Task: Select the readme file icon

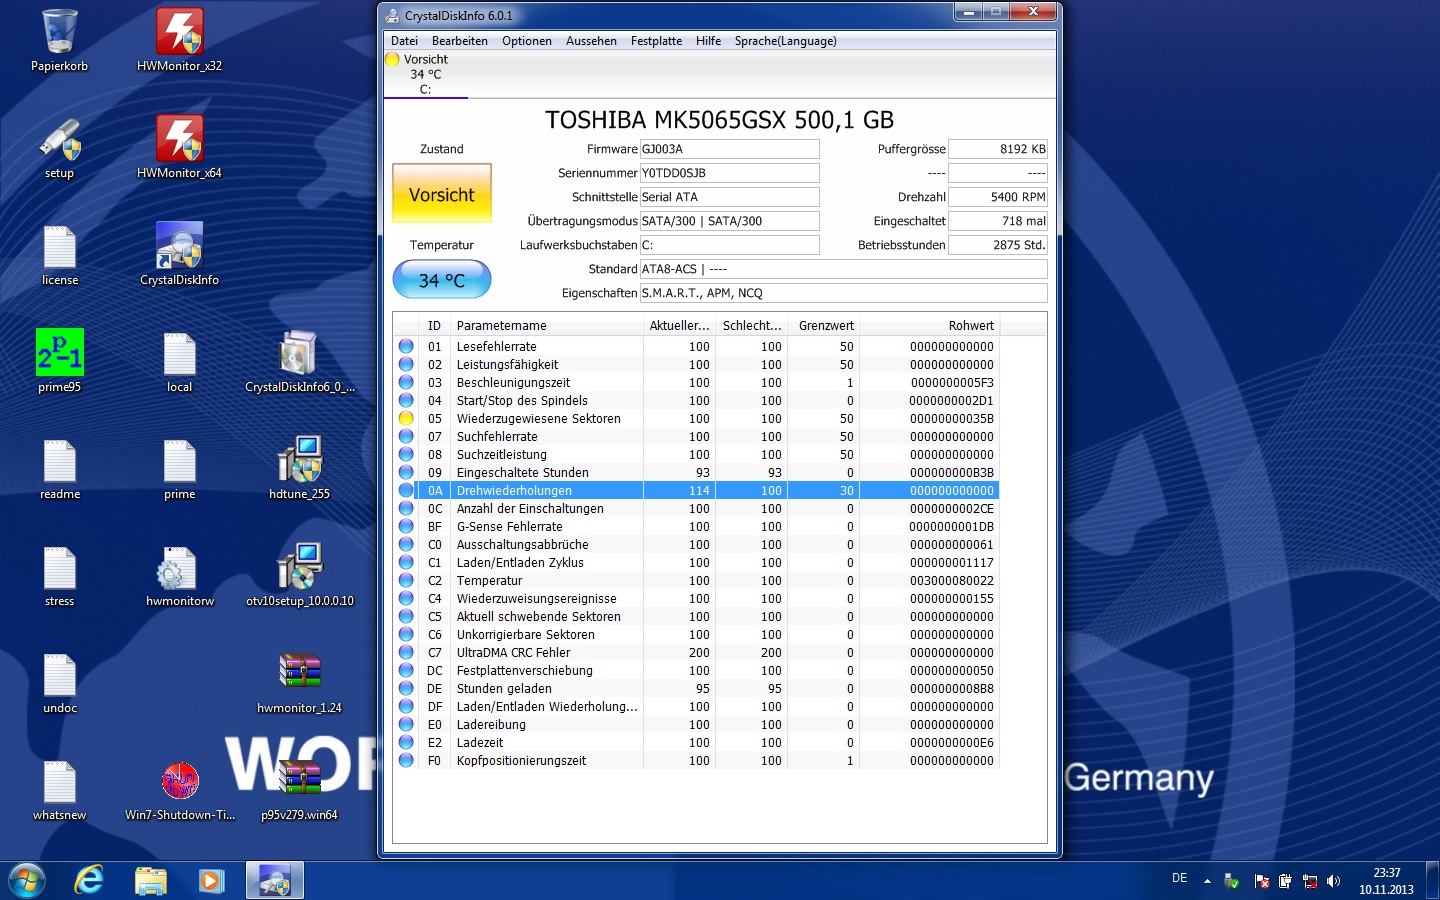Action: 59,468
